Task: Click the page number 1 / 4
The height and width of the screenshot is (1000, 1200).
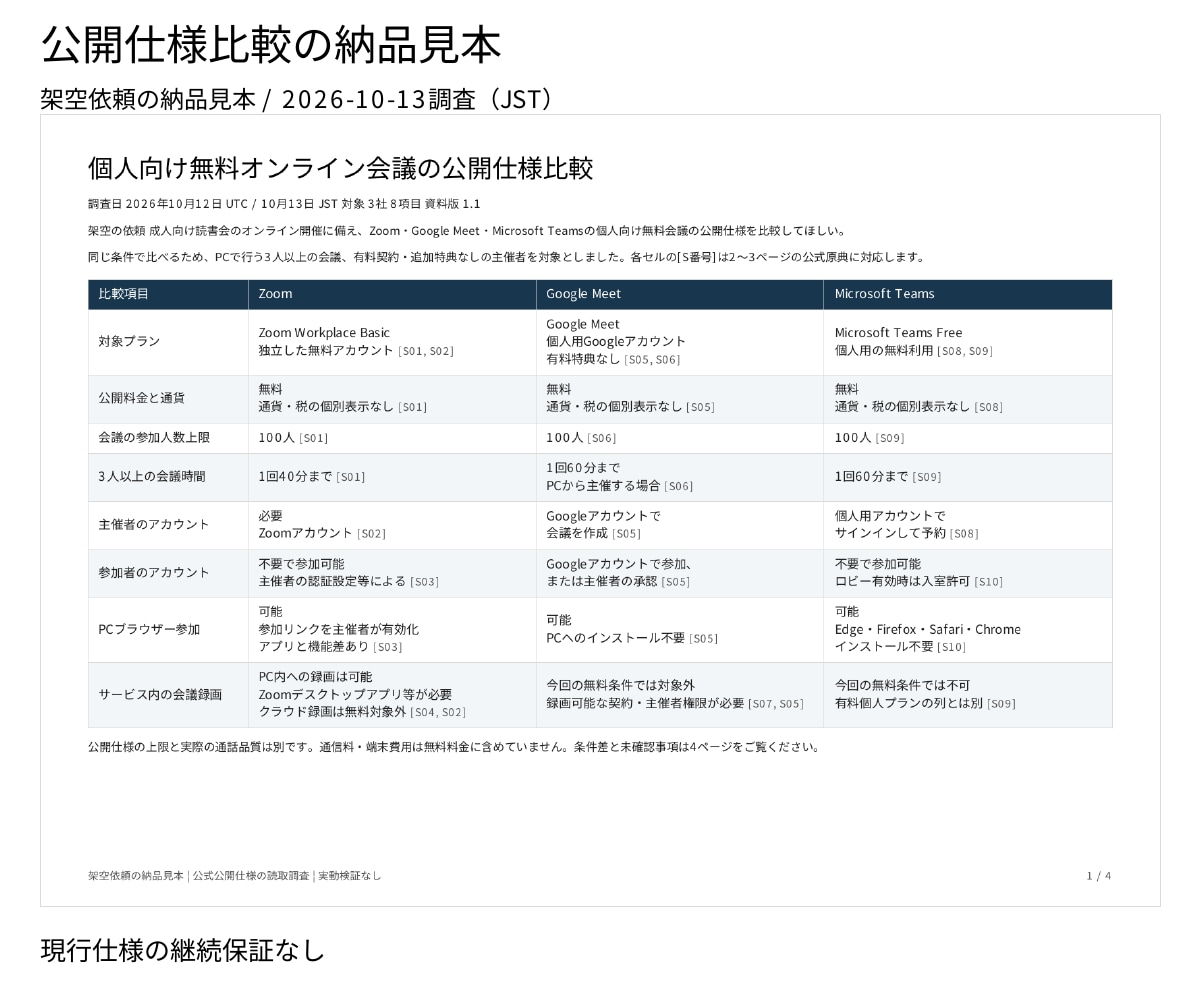Action: coord(1099,876)
